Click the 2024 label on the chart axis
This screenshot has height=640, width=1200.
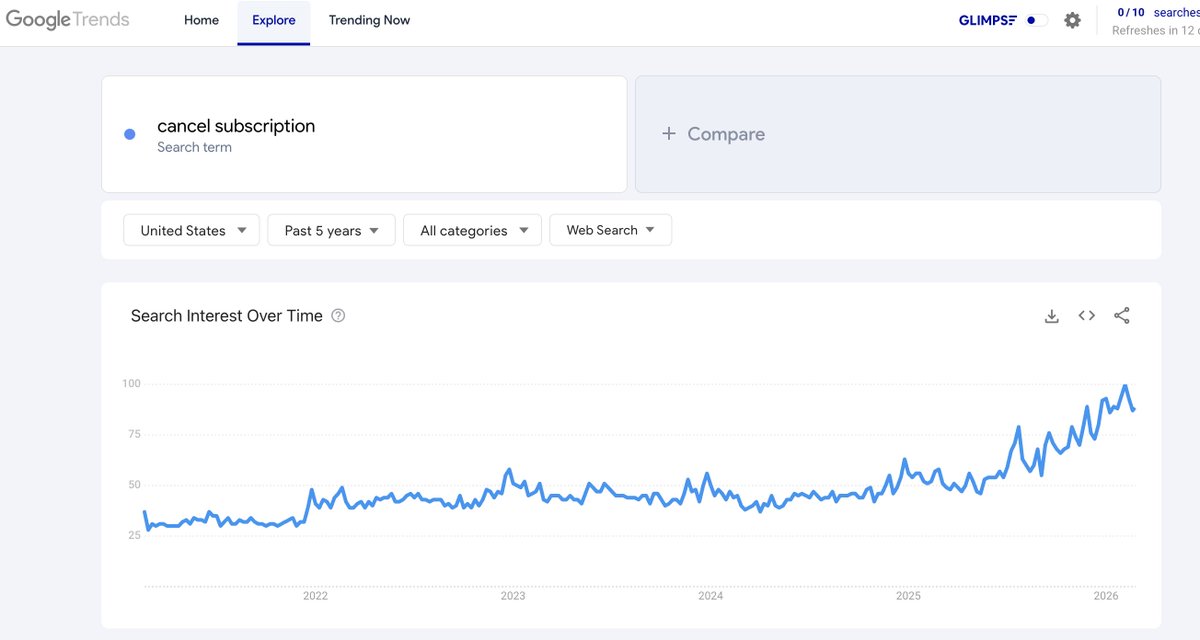tap(711, 596)
